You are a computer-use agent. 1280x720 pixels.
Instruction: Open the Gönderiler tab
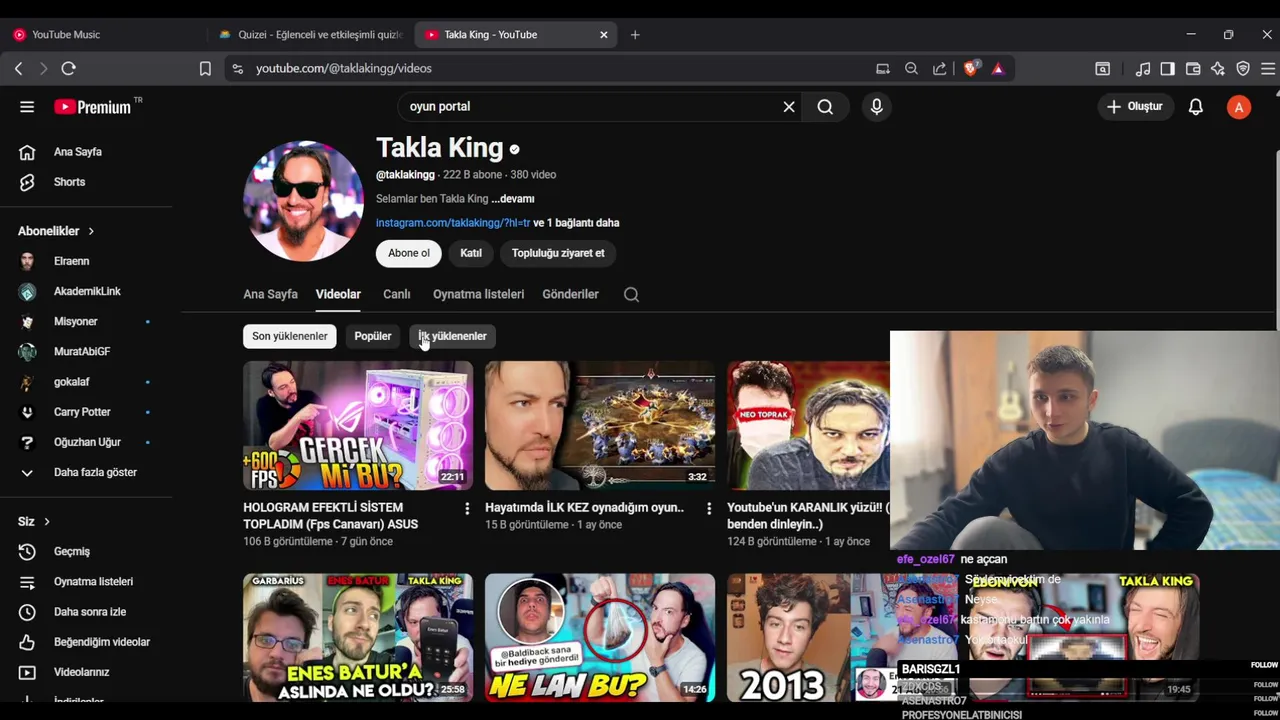[x=570, y=294]
